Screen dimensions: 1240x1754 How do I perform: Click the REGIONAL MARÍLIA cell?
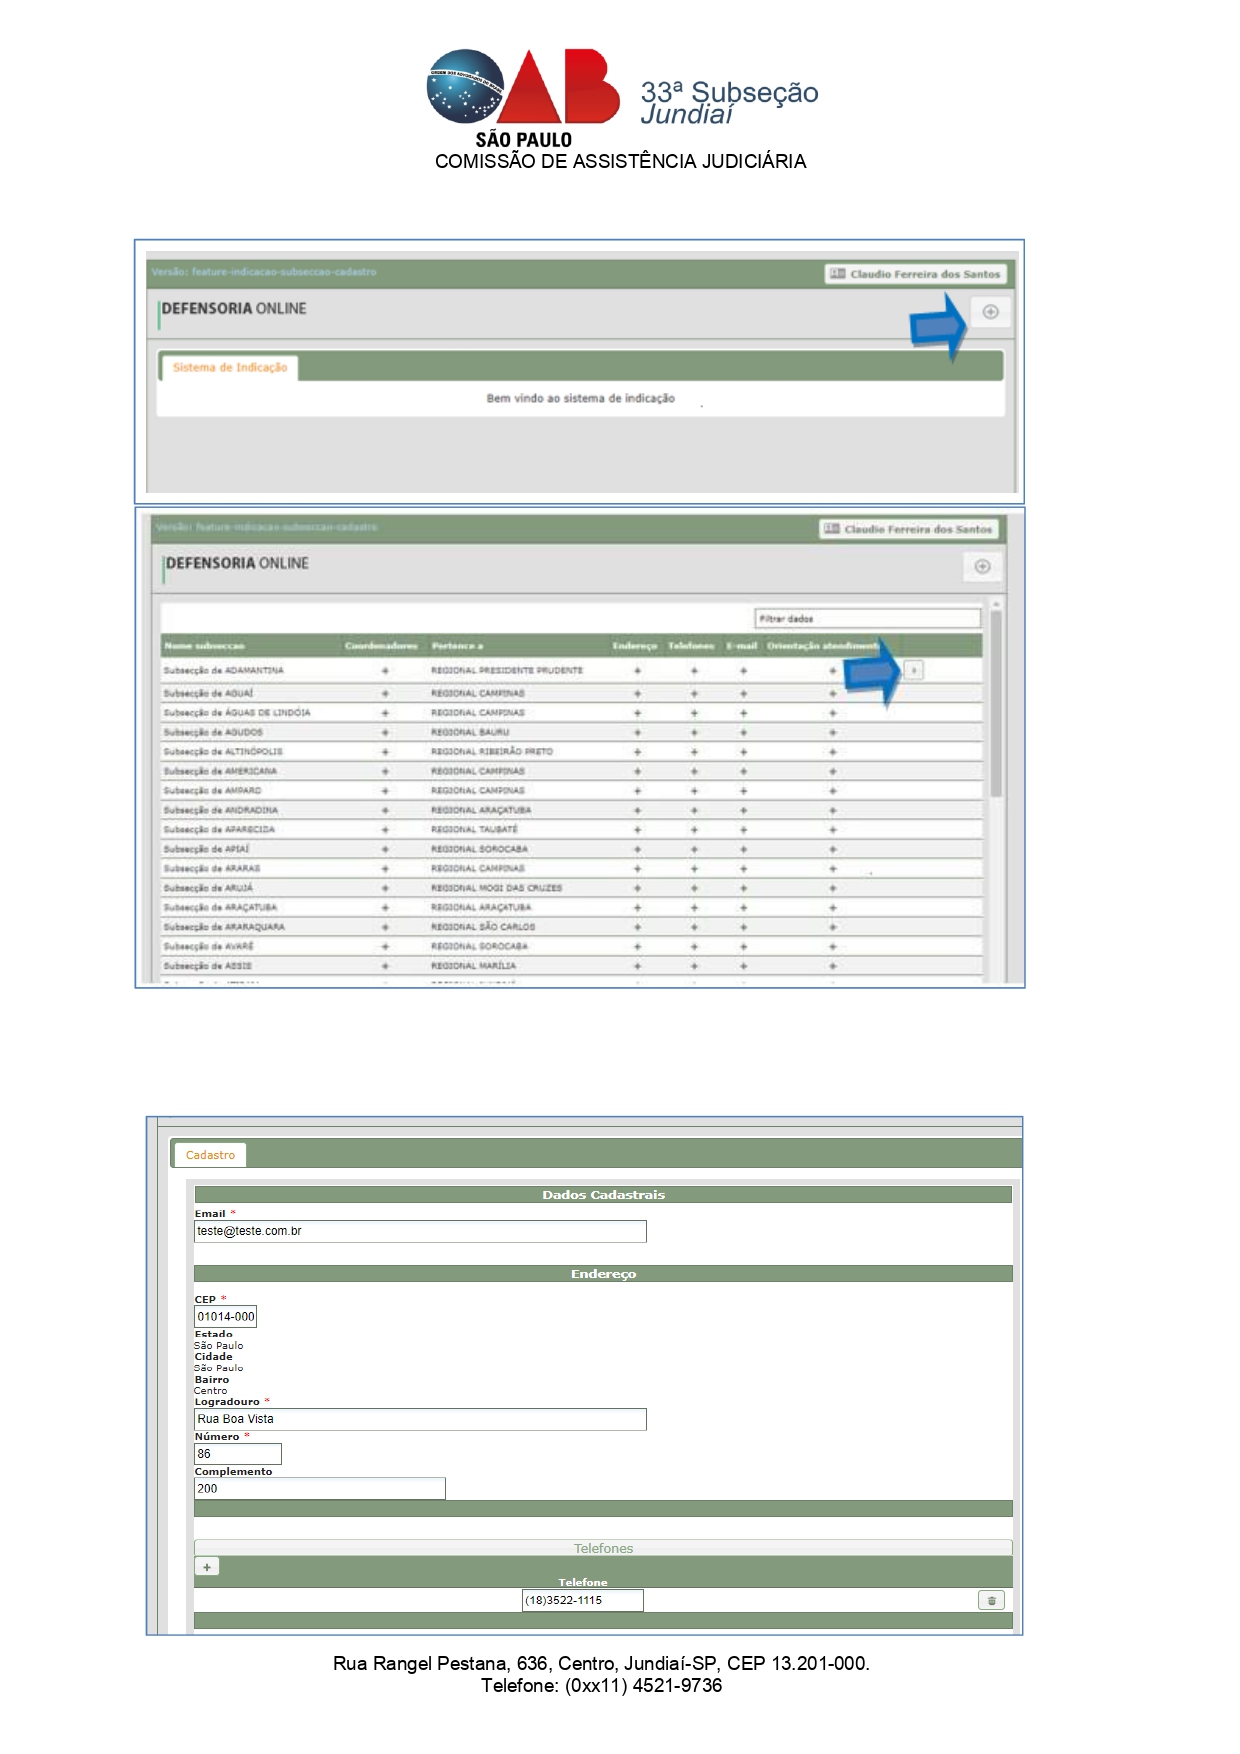coord(474,966)
